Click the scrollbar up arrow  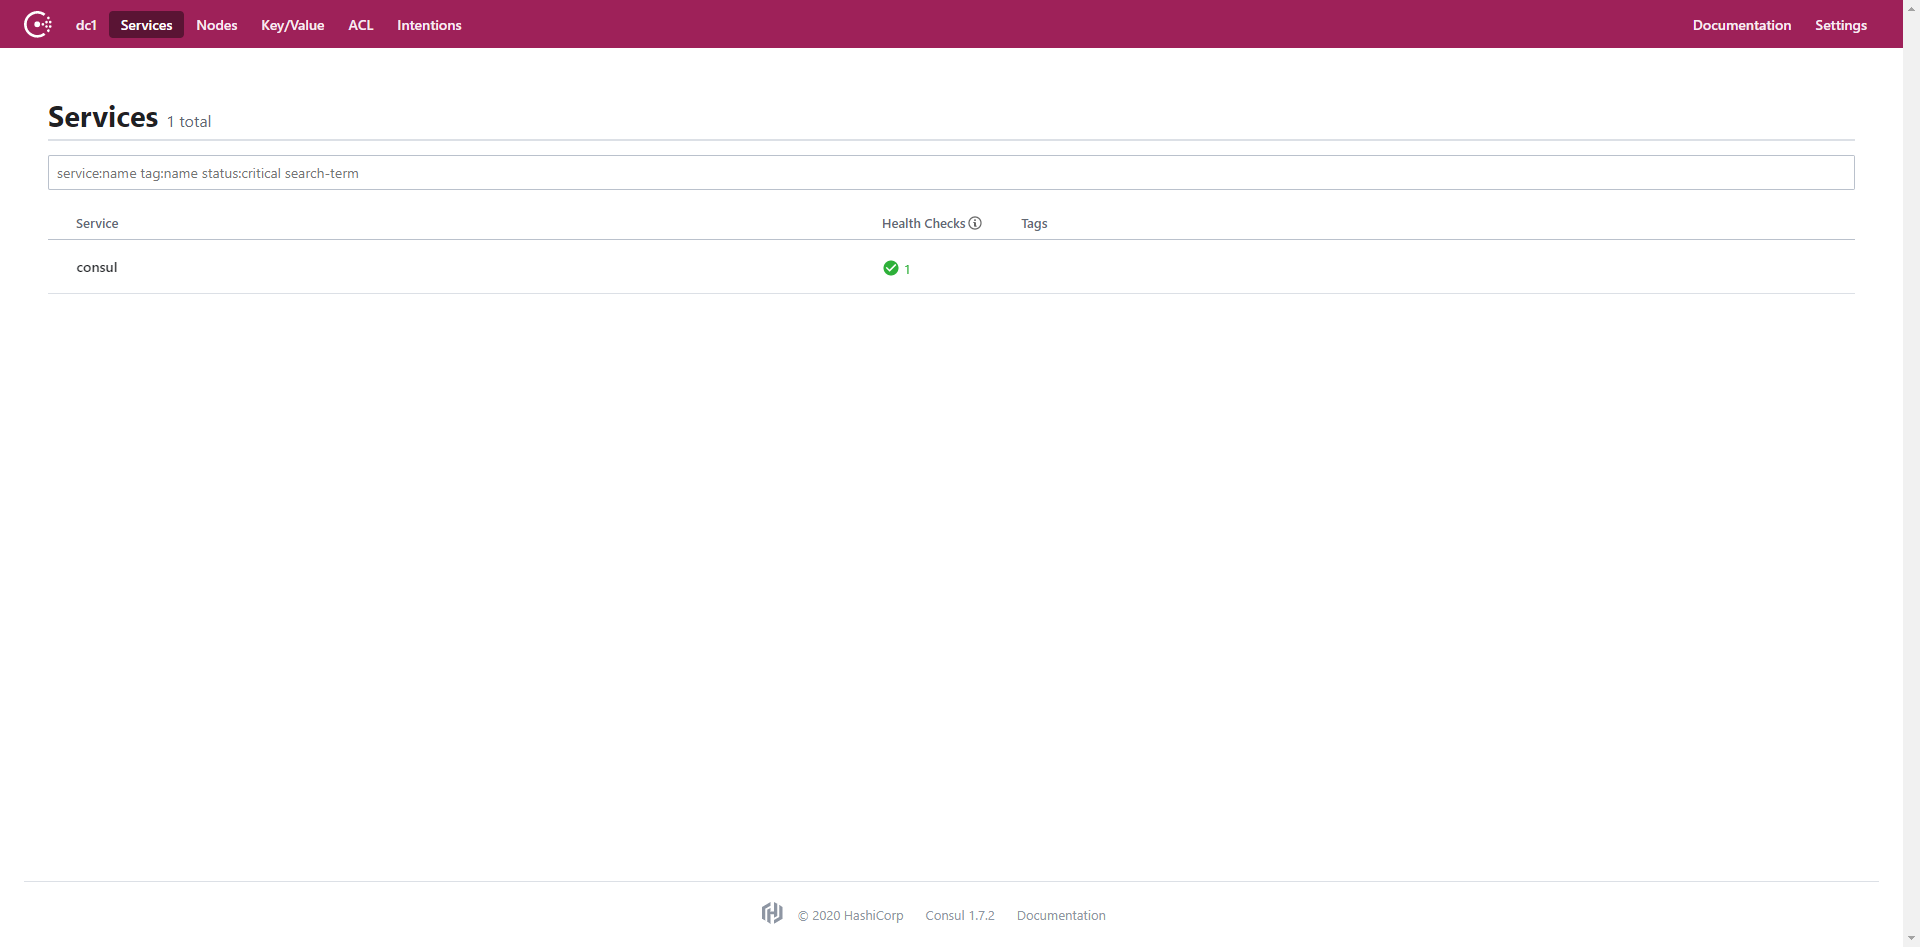pos(1911,8)
